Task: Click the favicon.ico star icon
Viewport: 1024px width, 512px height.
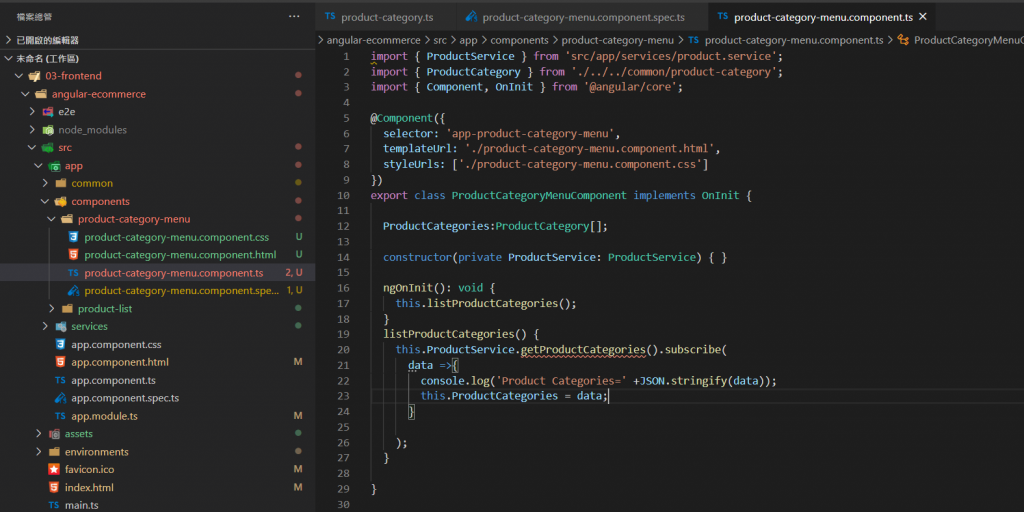Action: pyautogui.click(x=54, y=469)
